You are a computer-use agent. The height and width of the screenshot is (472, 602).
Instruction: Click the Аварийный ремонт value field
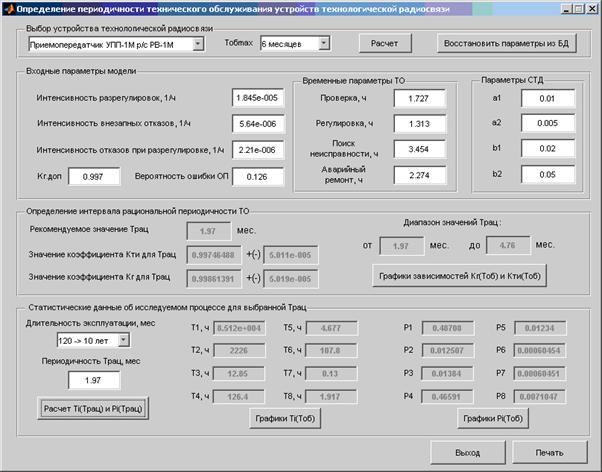(x=420, y=176)
